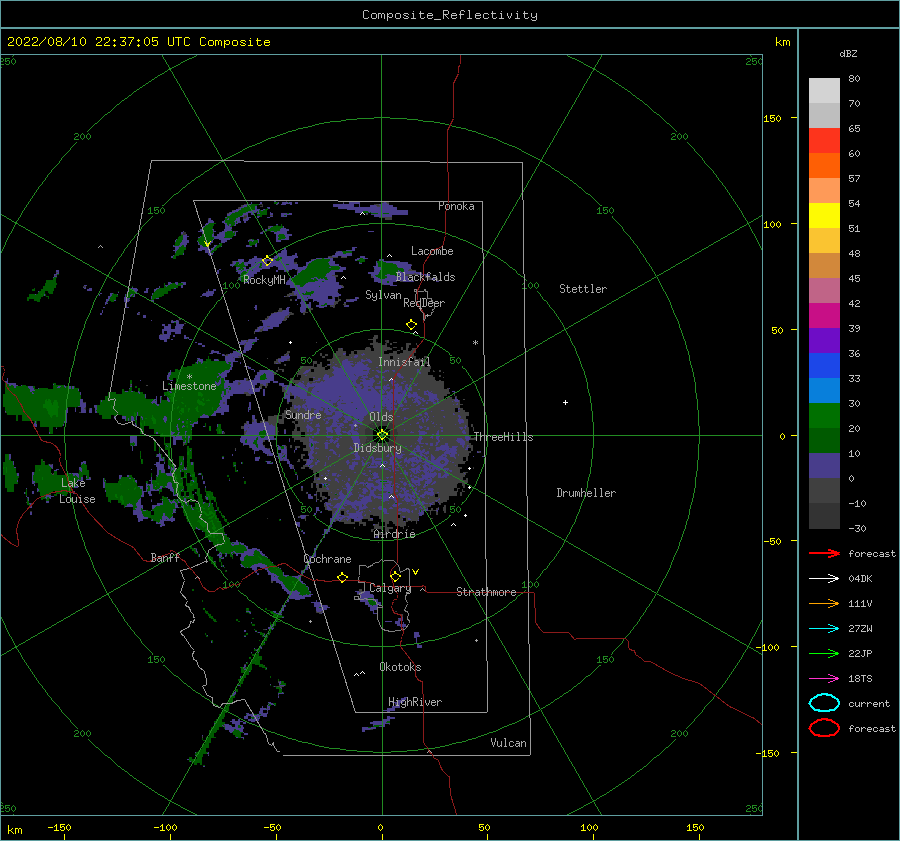Select the cyan 27ZW arrow icon

(x=824, y=629)
